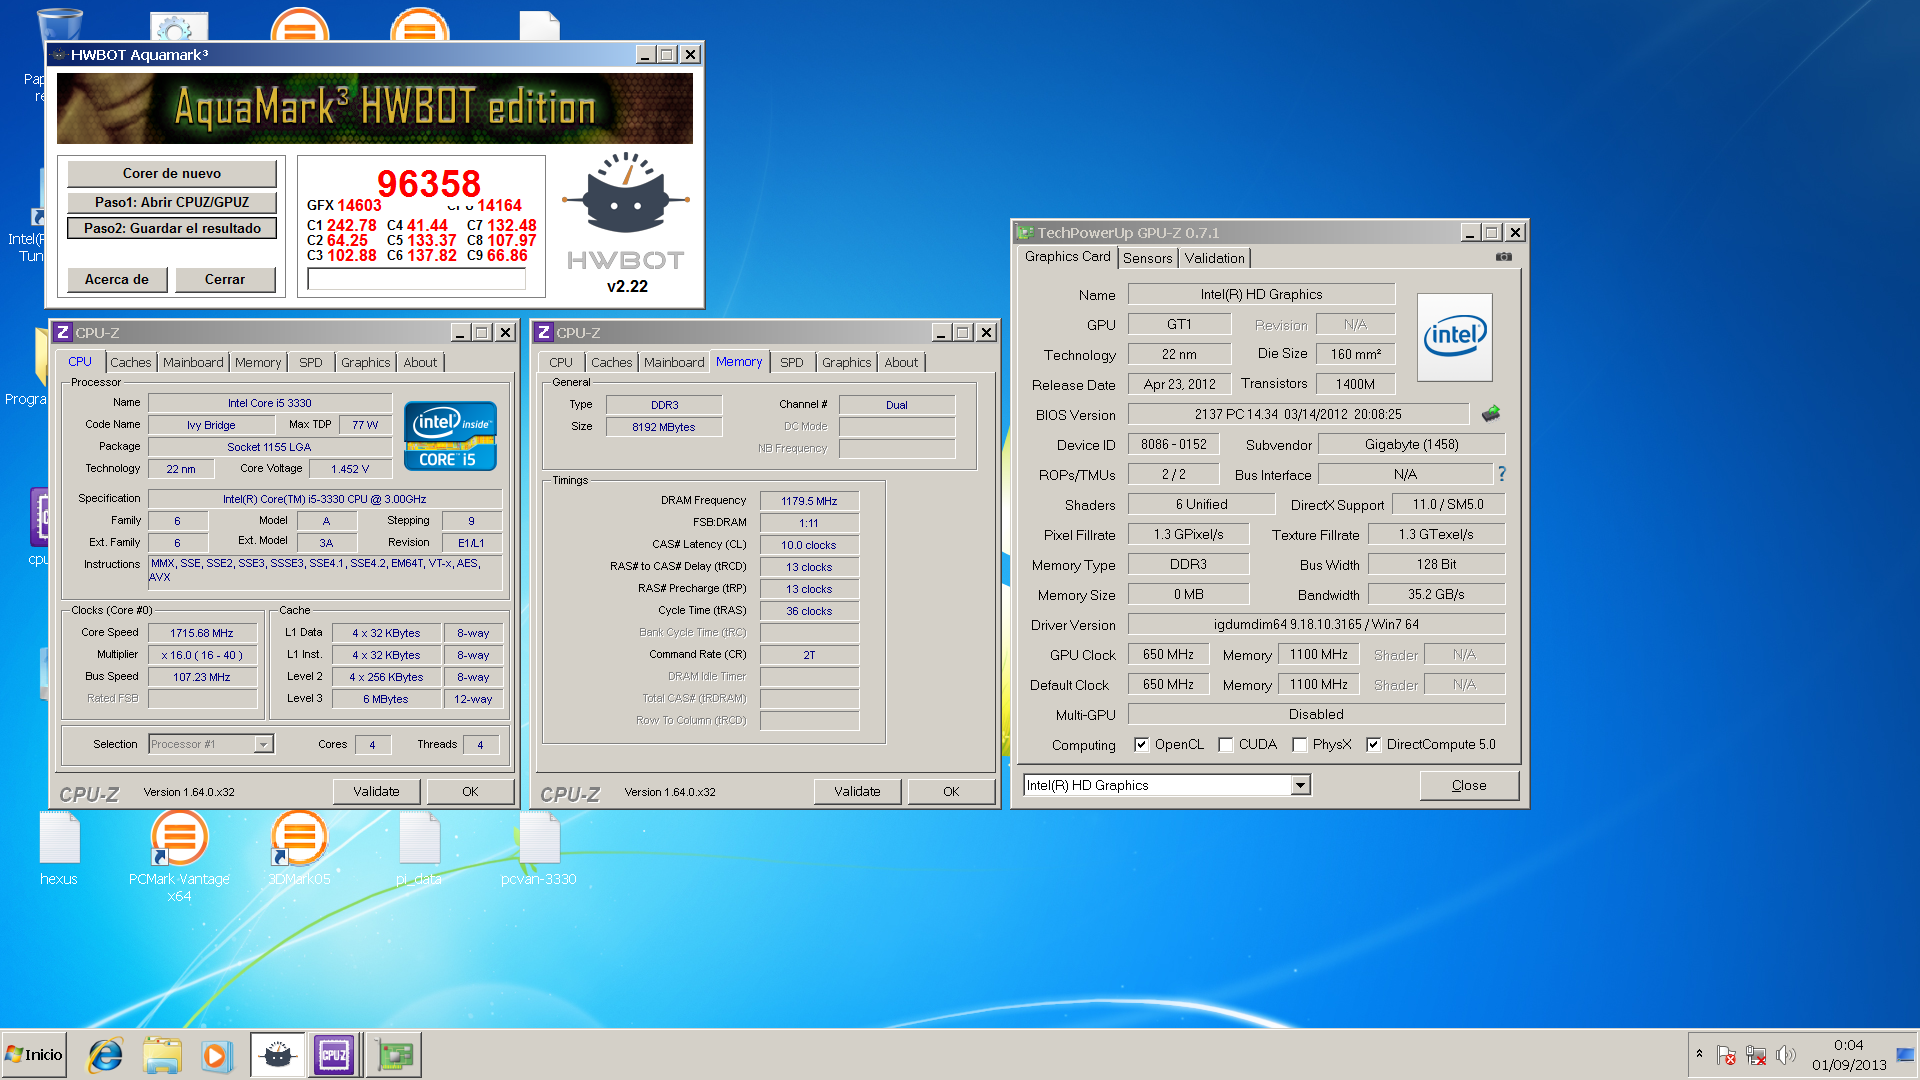The height and width of the screenshot is (1080, 1920).
Task: Open About tab in the CPU-Z memory window
Action: click(900, 363)
